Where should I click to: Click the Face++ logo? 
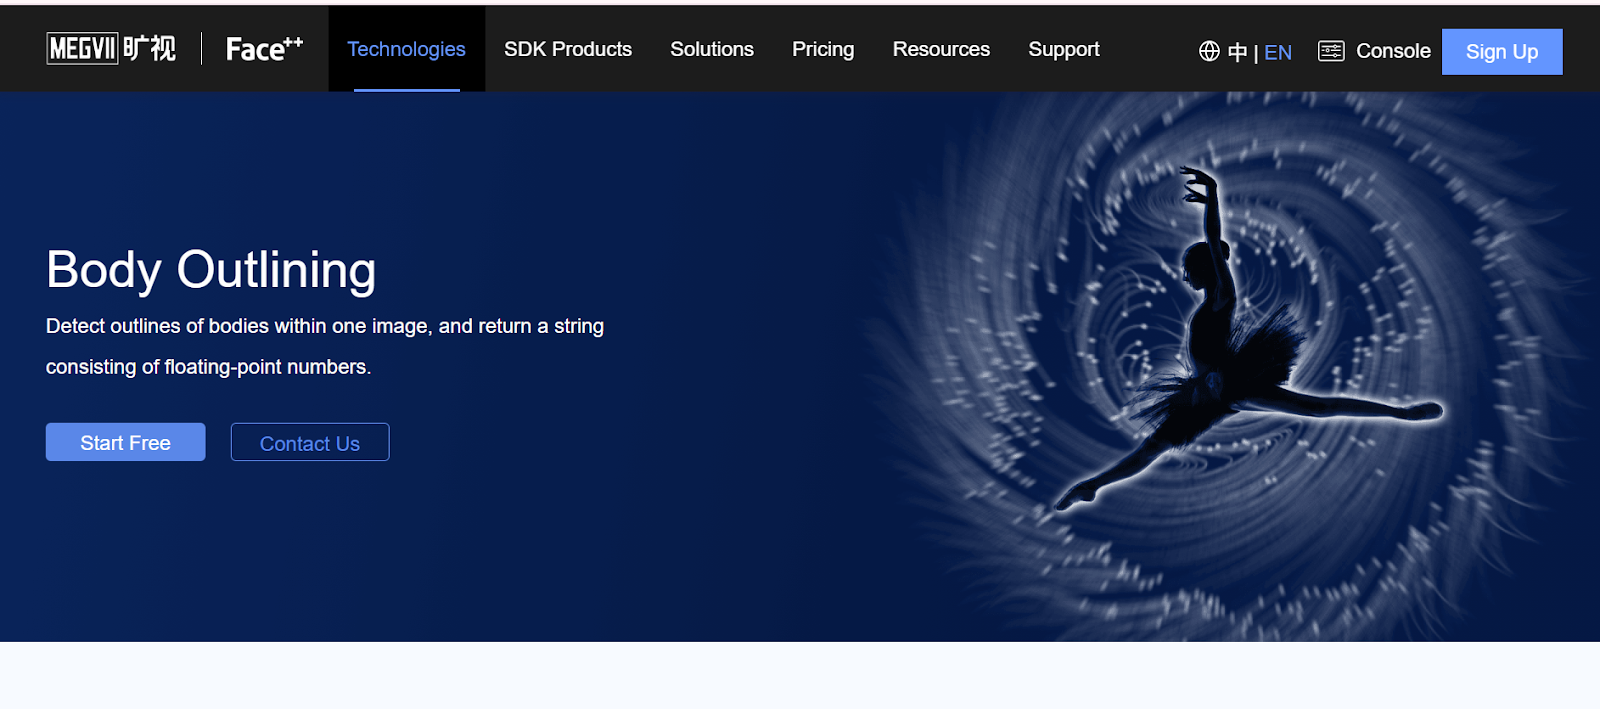coord(264,48)
